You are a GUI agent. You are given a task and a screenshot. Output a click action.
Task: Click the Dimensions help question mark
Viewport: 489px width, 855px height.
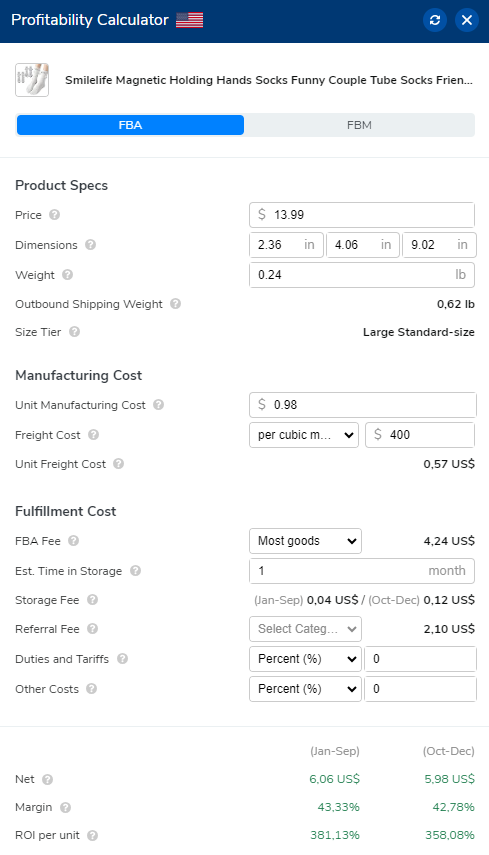(90, 245)
